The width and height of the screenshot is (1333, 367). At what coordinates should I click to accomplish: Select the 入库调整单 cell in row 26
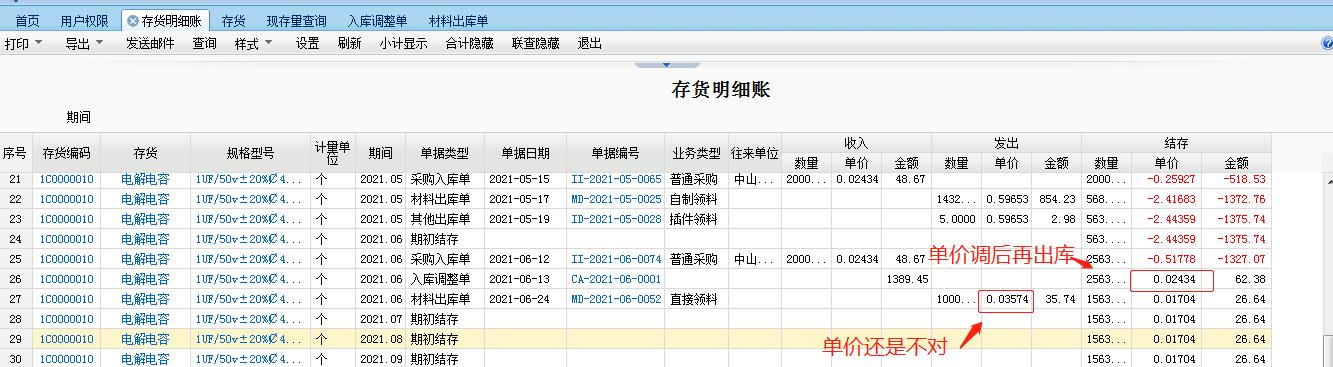tap(444, 279)
